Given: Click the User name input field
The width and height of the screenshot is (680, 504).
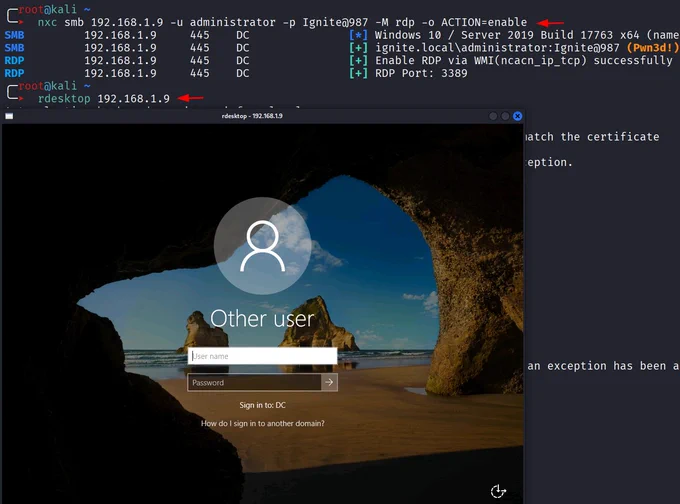Looking at the screenshot, I should point(262,356).
